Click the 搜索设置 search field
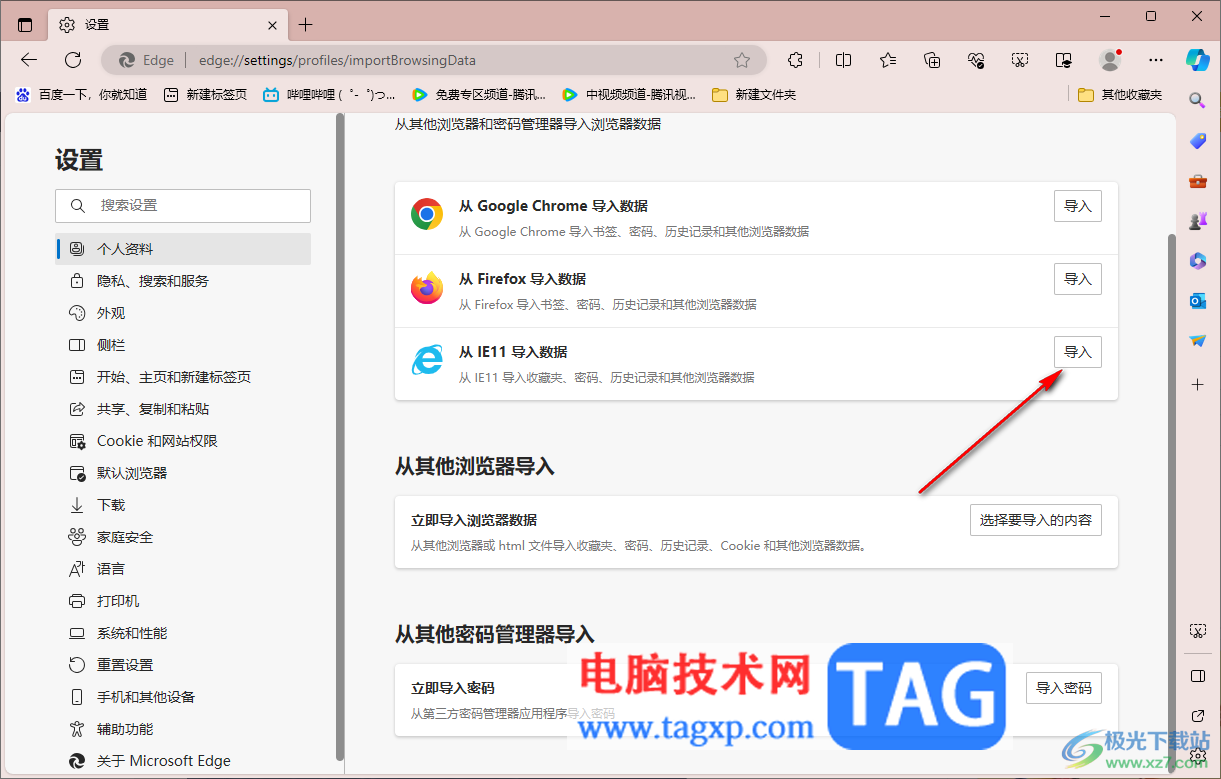This screenshot has width=1221, height=779. pos(183,206)
